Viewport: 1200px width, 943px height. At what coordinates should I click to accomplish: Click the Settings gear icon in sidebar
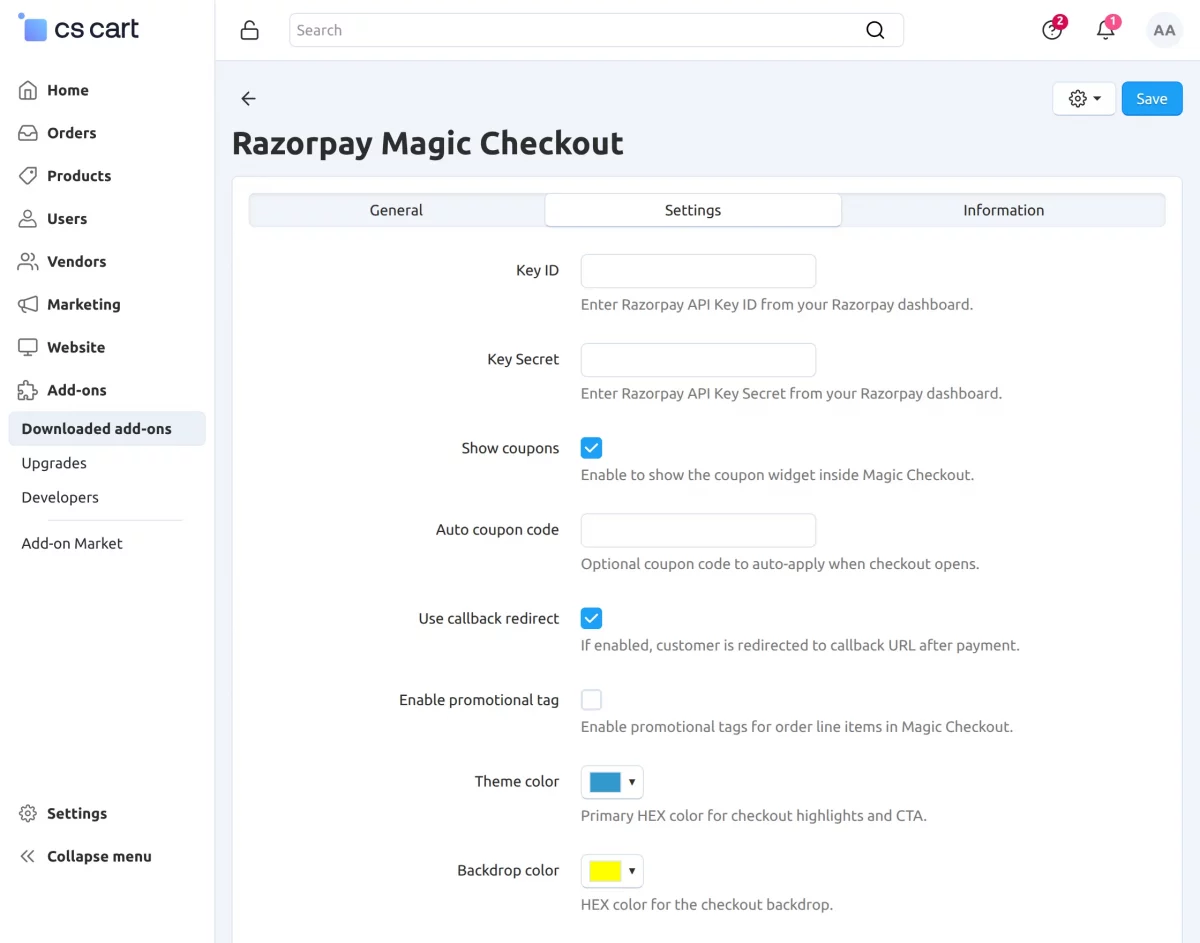28,814
